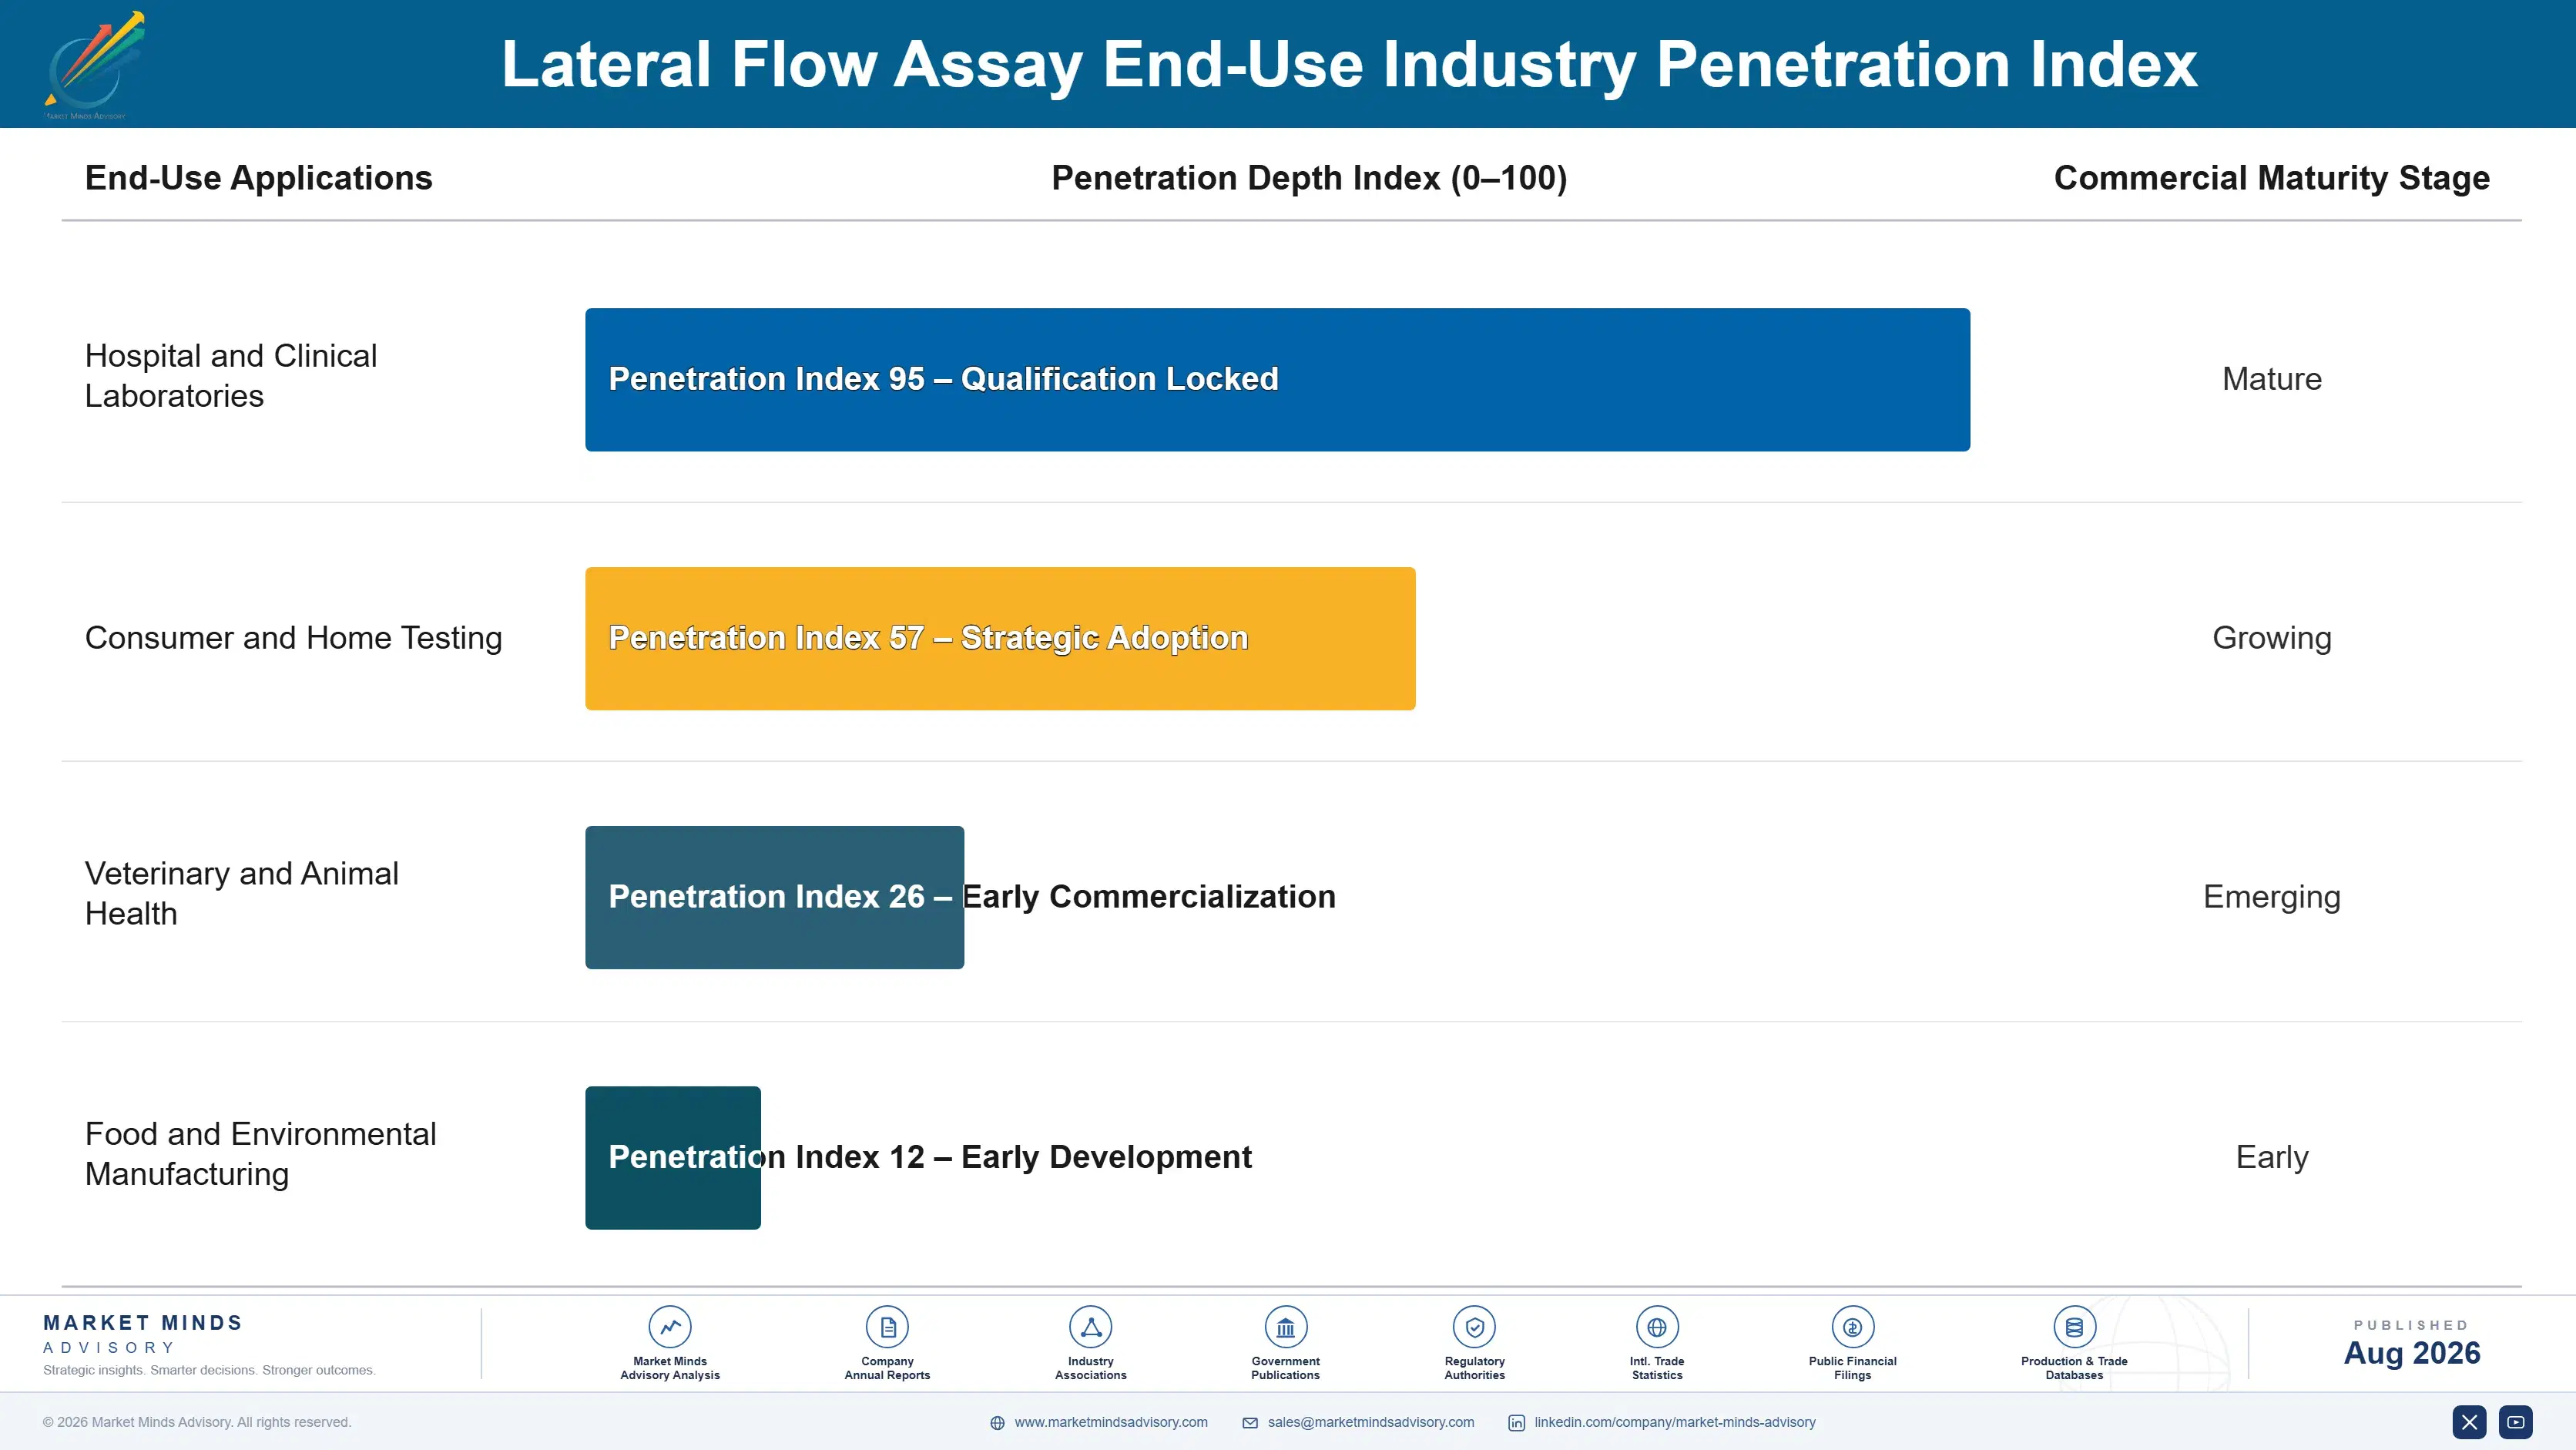Click the LinkedIn icon in footer

[1516, 1423]
